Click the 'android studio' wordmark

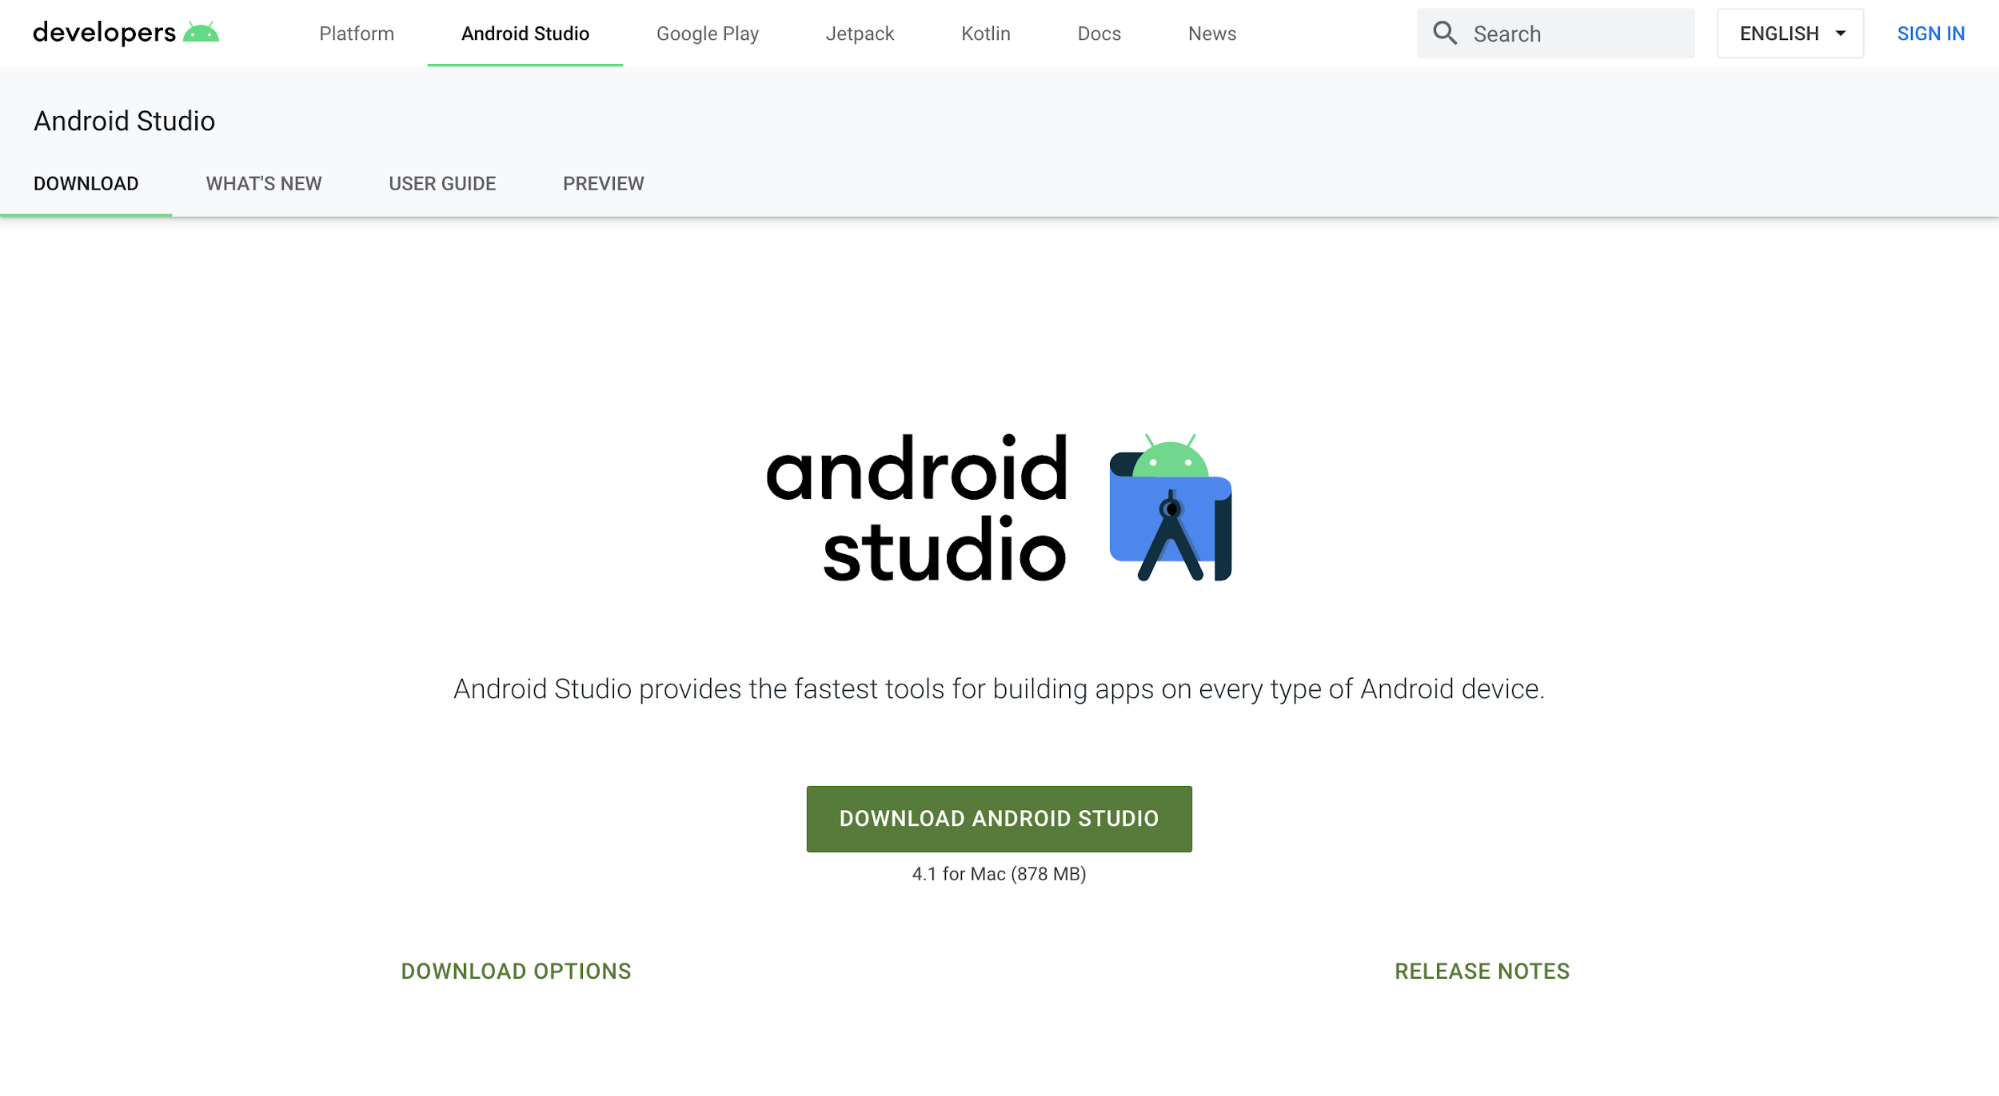click(x=917, y=508)
